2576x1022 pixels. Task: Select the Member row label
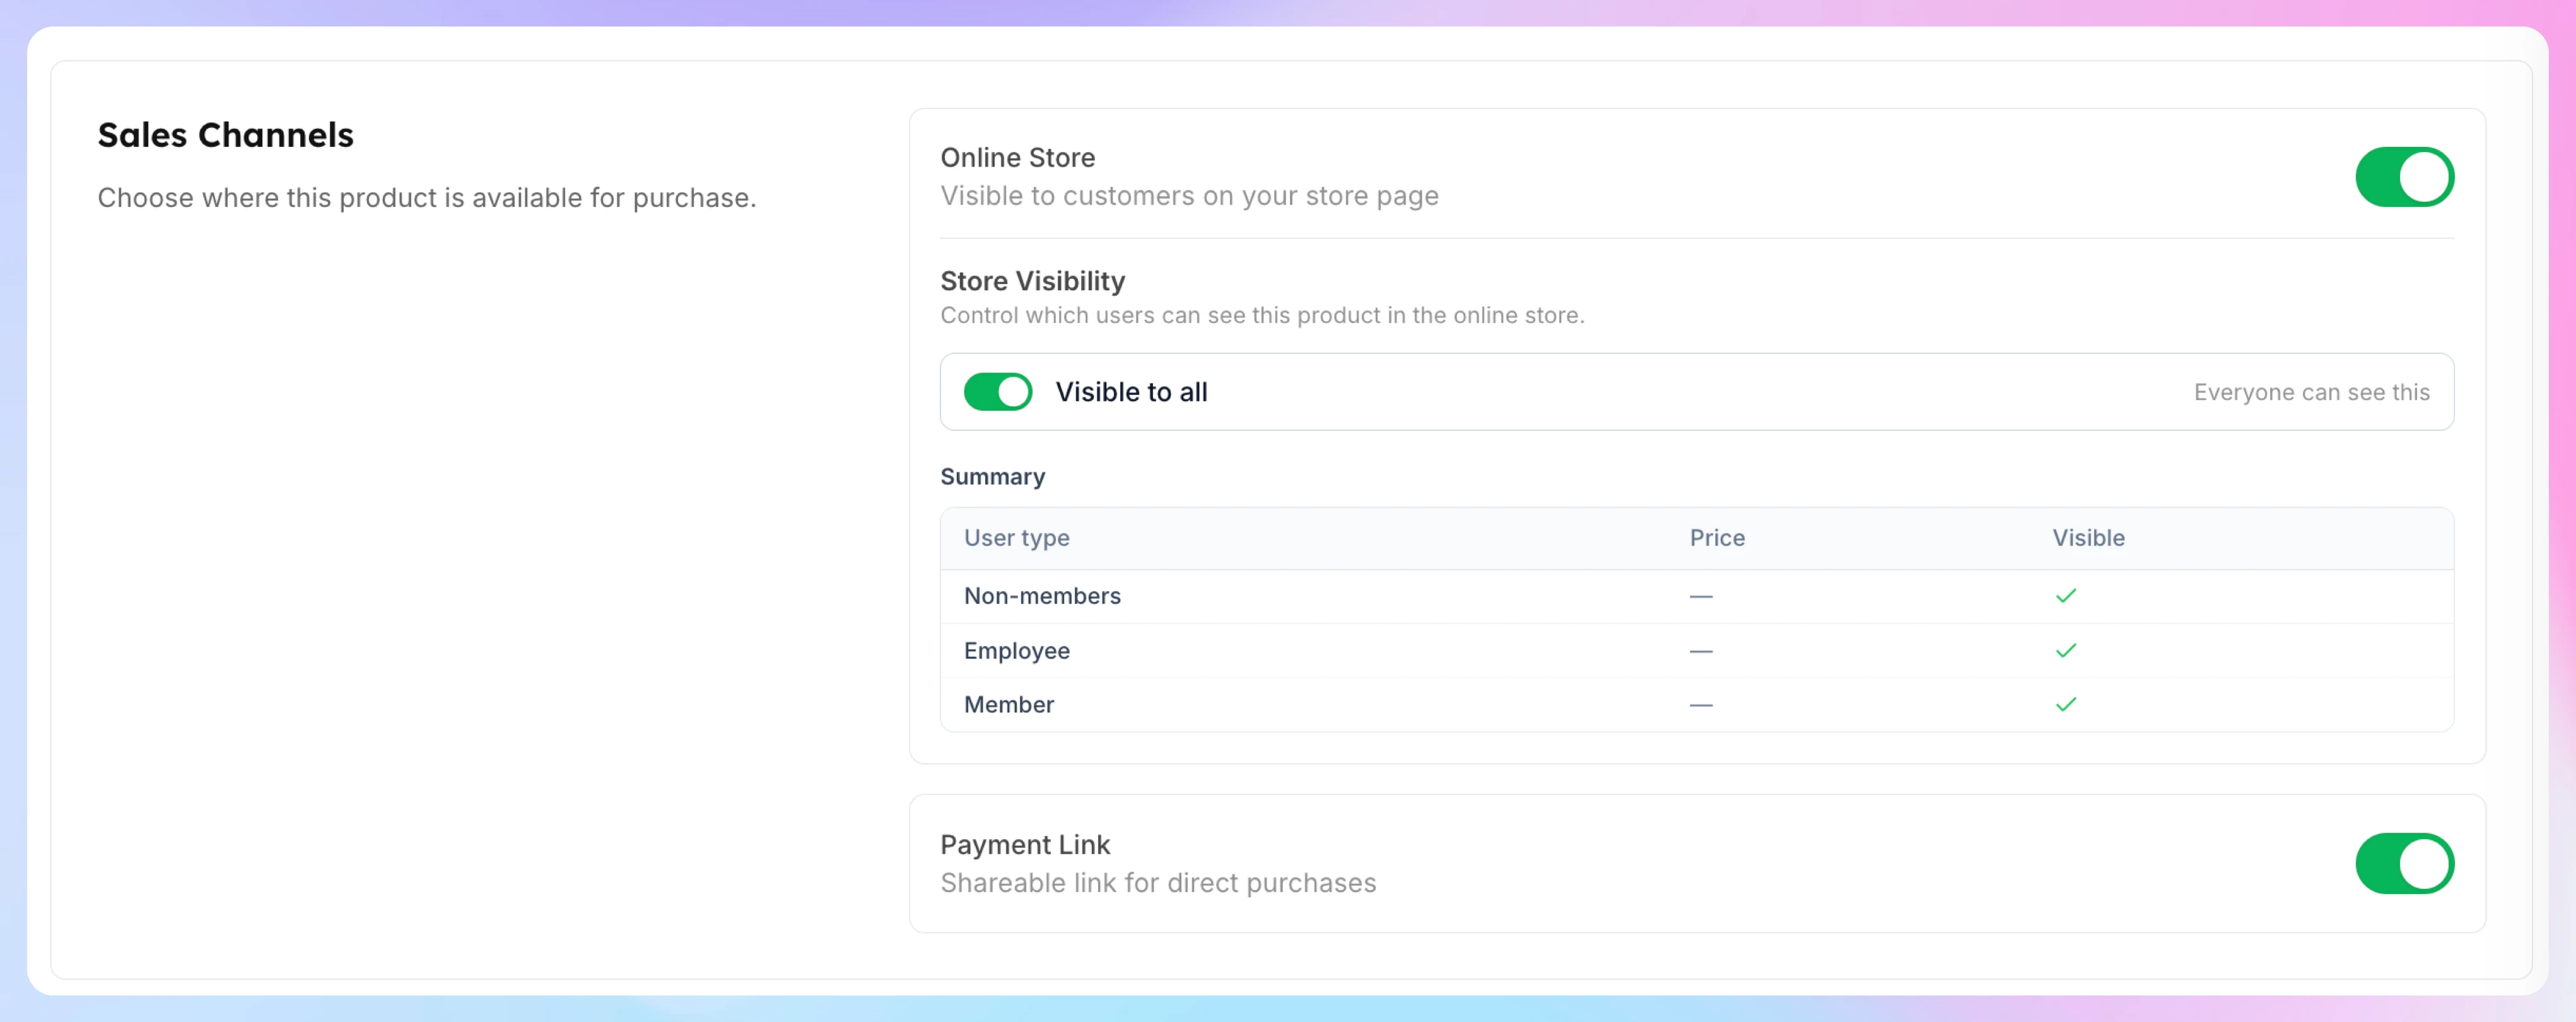(1008, 705)
